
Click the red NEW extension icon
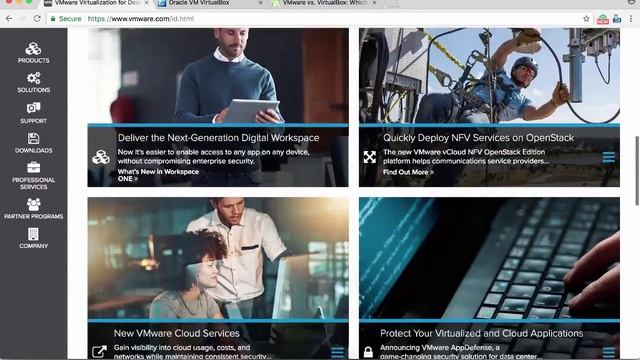pyautogui.click(x=602, y=19)
